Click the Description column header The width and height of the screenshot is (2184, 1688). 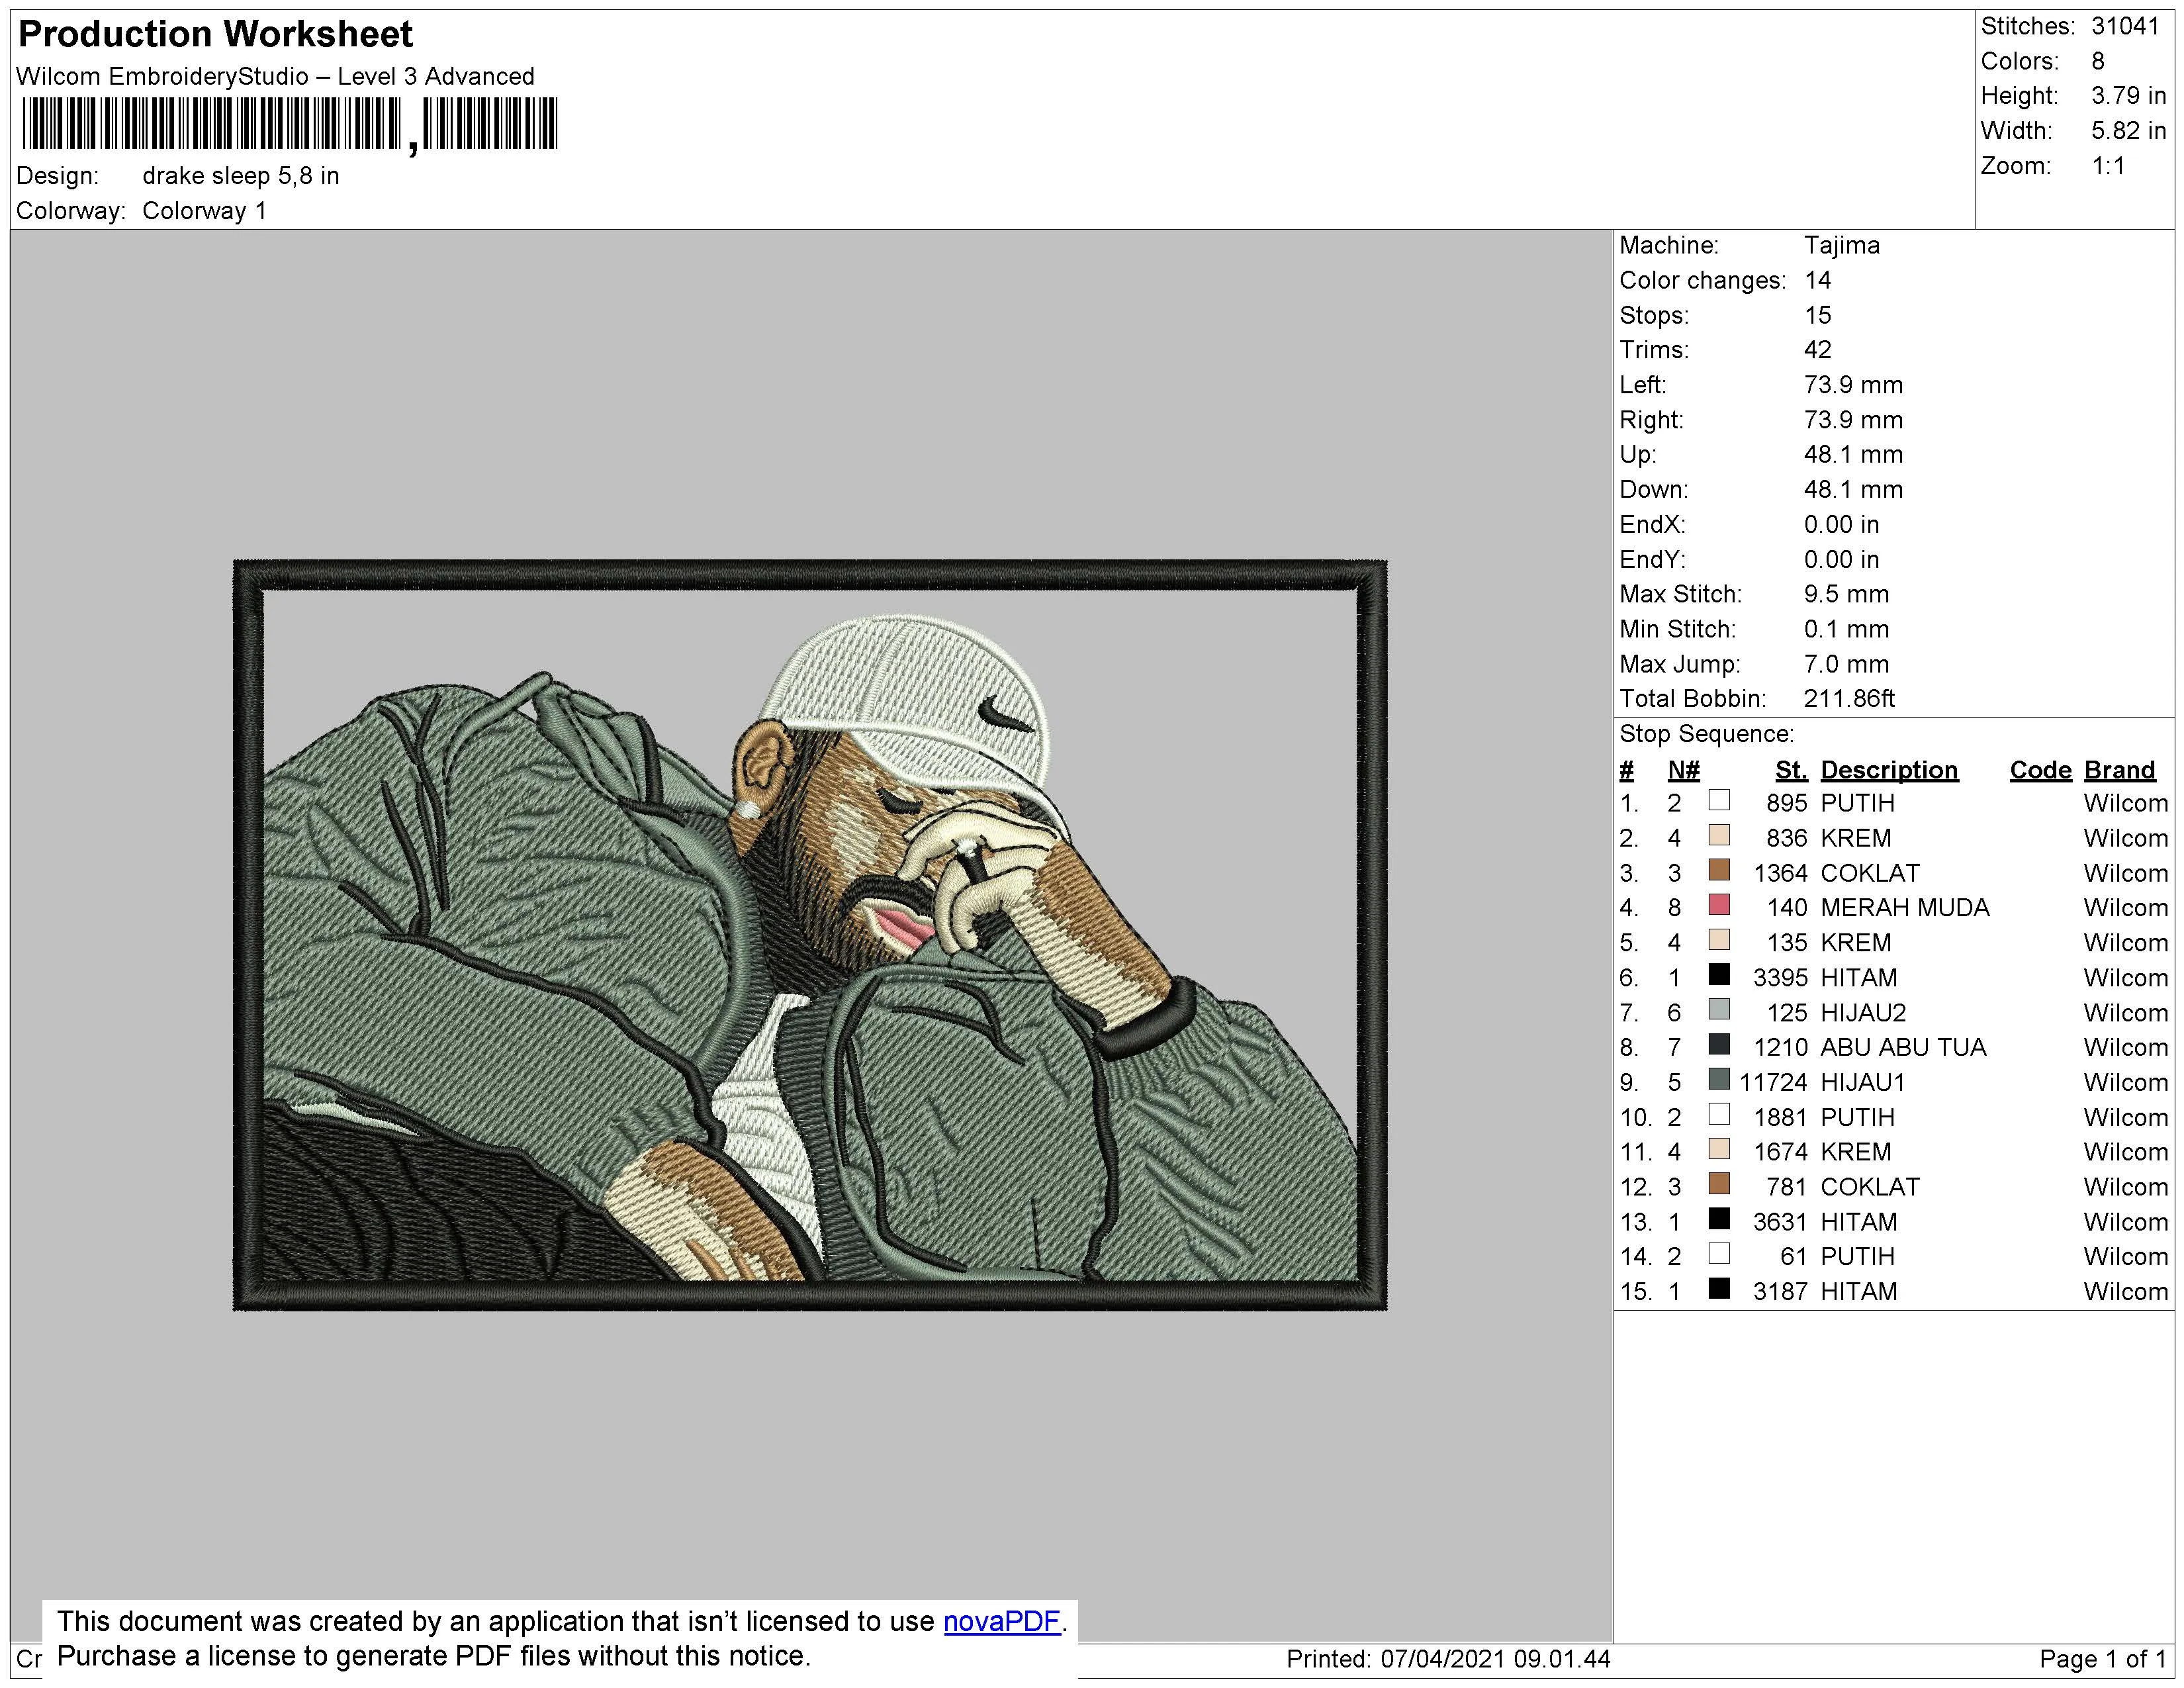click(x=1889, y=770)
